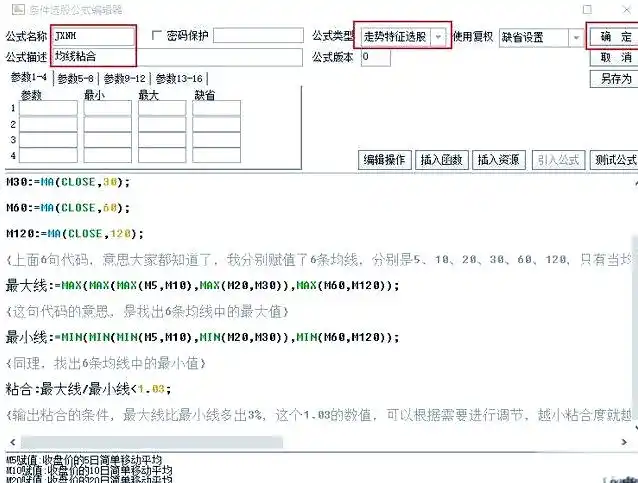Click the row 1 最小 field
Viewport: 638px width, 483px height.
[x=108, y=108]
